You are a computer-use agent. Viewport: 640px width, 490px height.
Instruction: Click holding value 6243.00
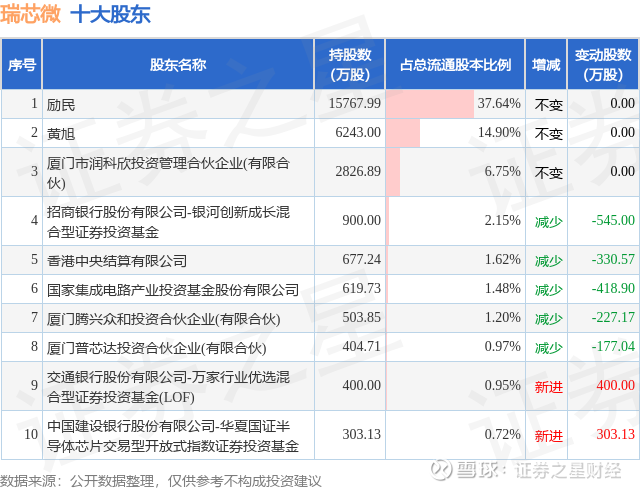(358, 132)
